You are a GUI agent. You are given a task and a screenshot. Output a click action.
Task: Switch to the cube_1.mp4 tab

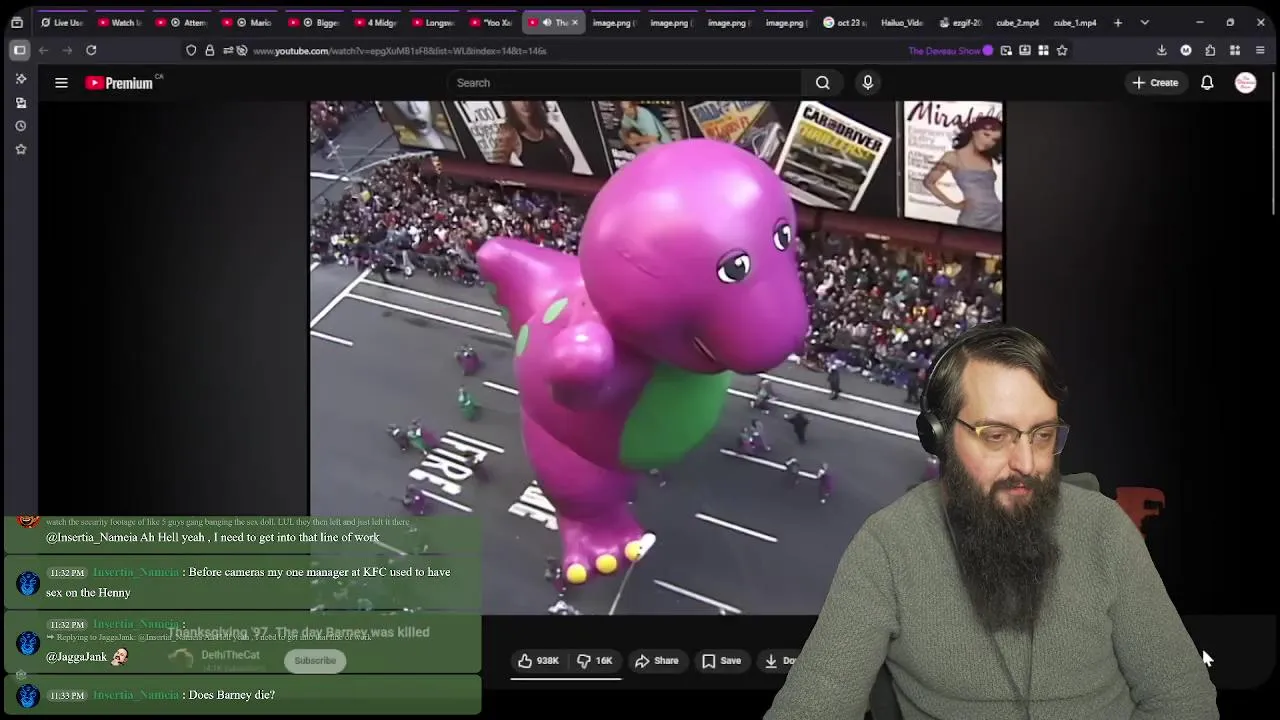(x=1075, y=22)
